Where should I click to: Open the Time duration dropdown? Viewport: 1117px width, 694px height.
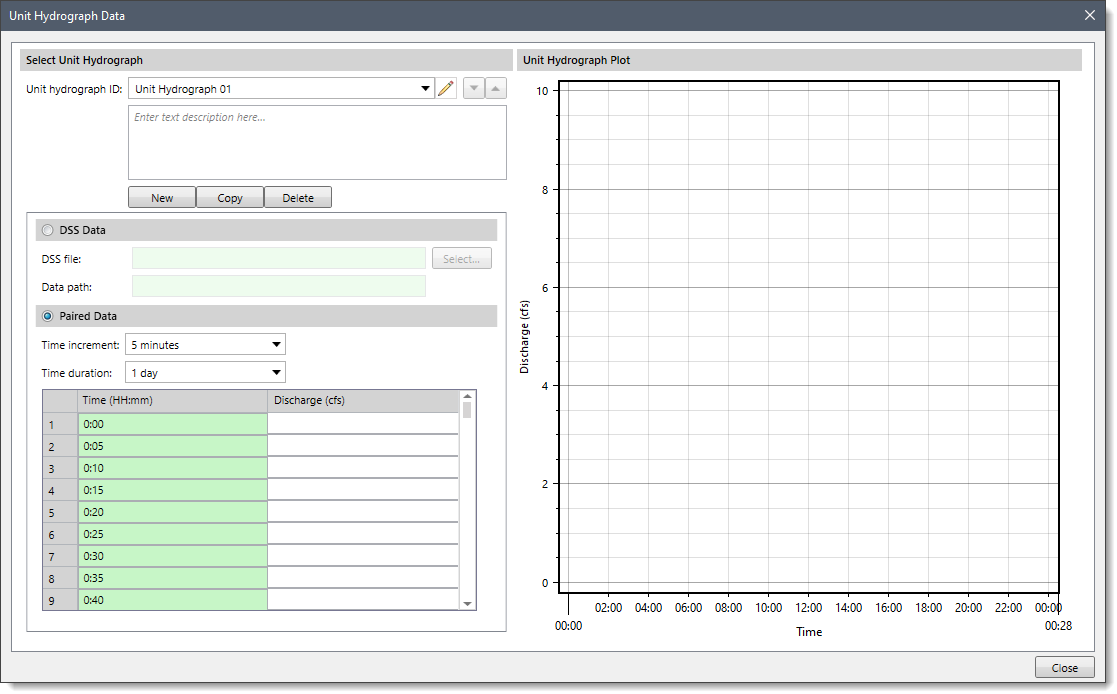276,373
